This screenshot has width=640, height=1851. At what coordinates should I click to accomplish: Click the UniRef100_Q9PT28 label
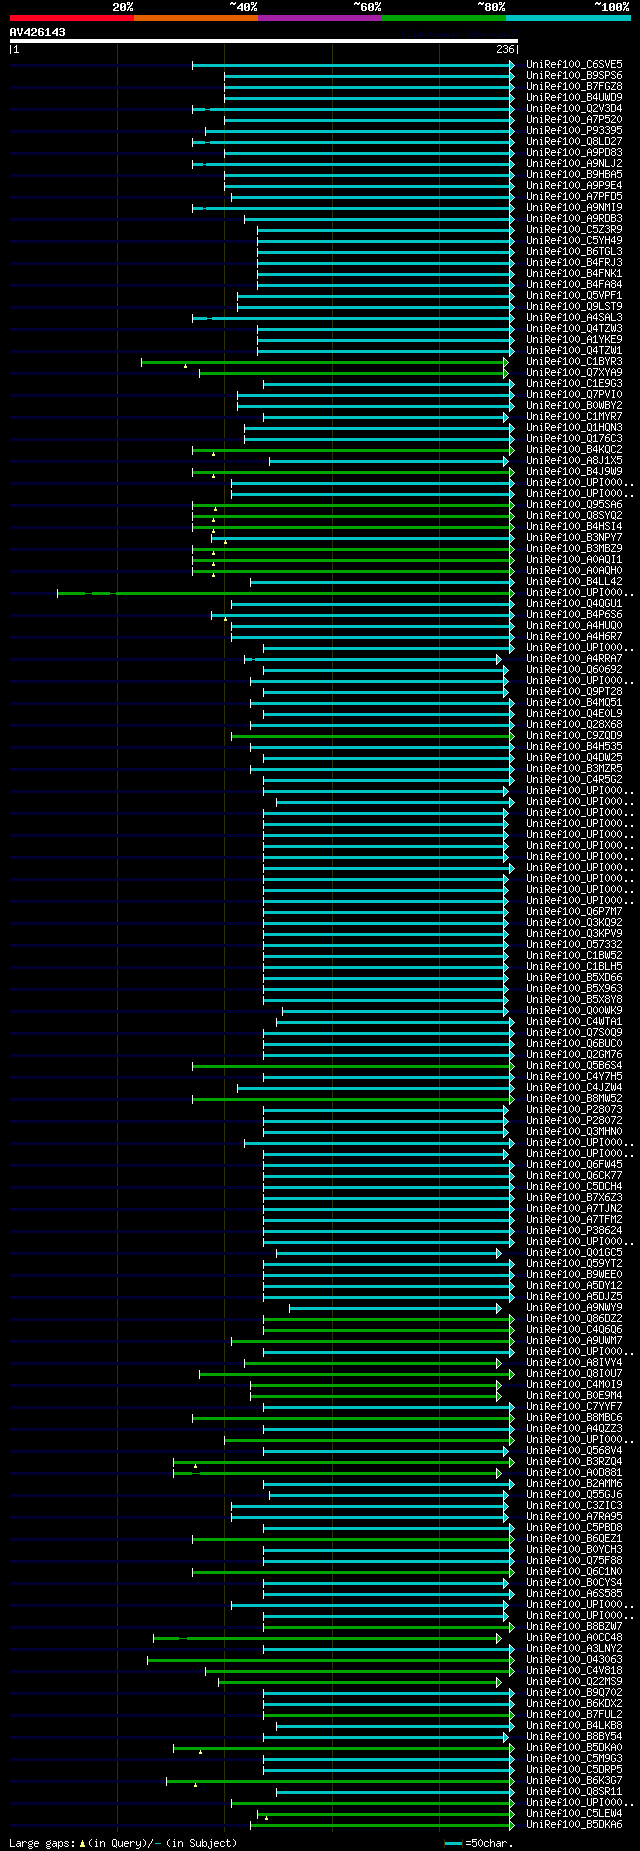click(x=574, y=692)
